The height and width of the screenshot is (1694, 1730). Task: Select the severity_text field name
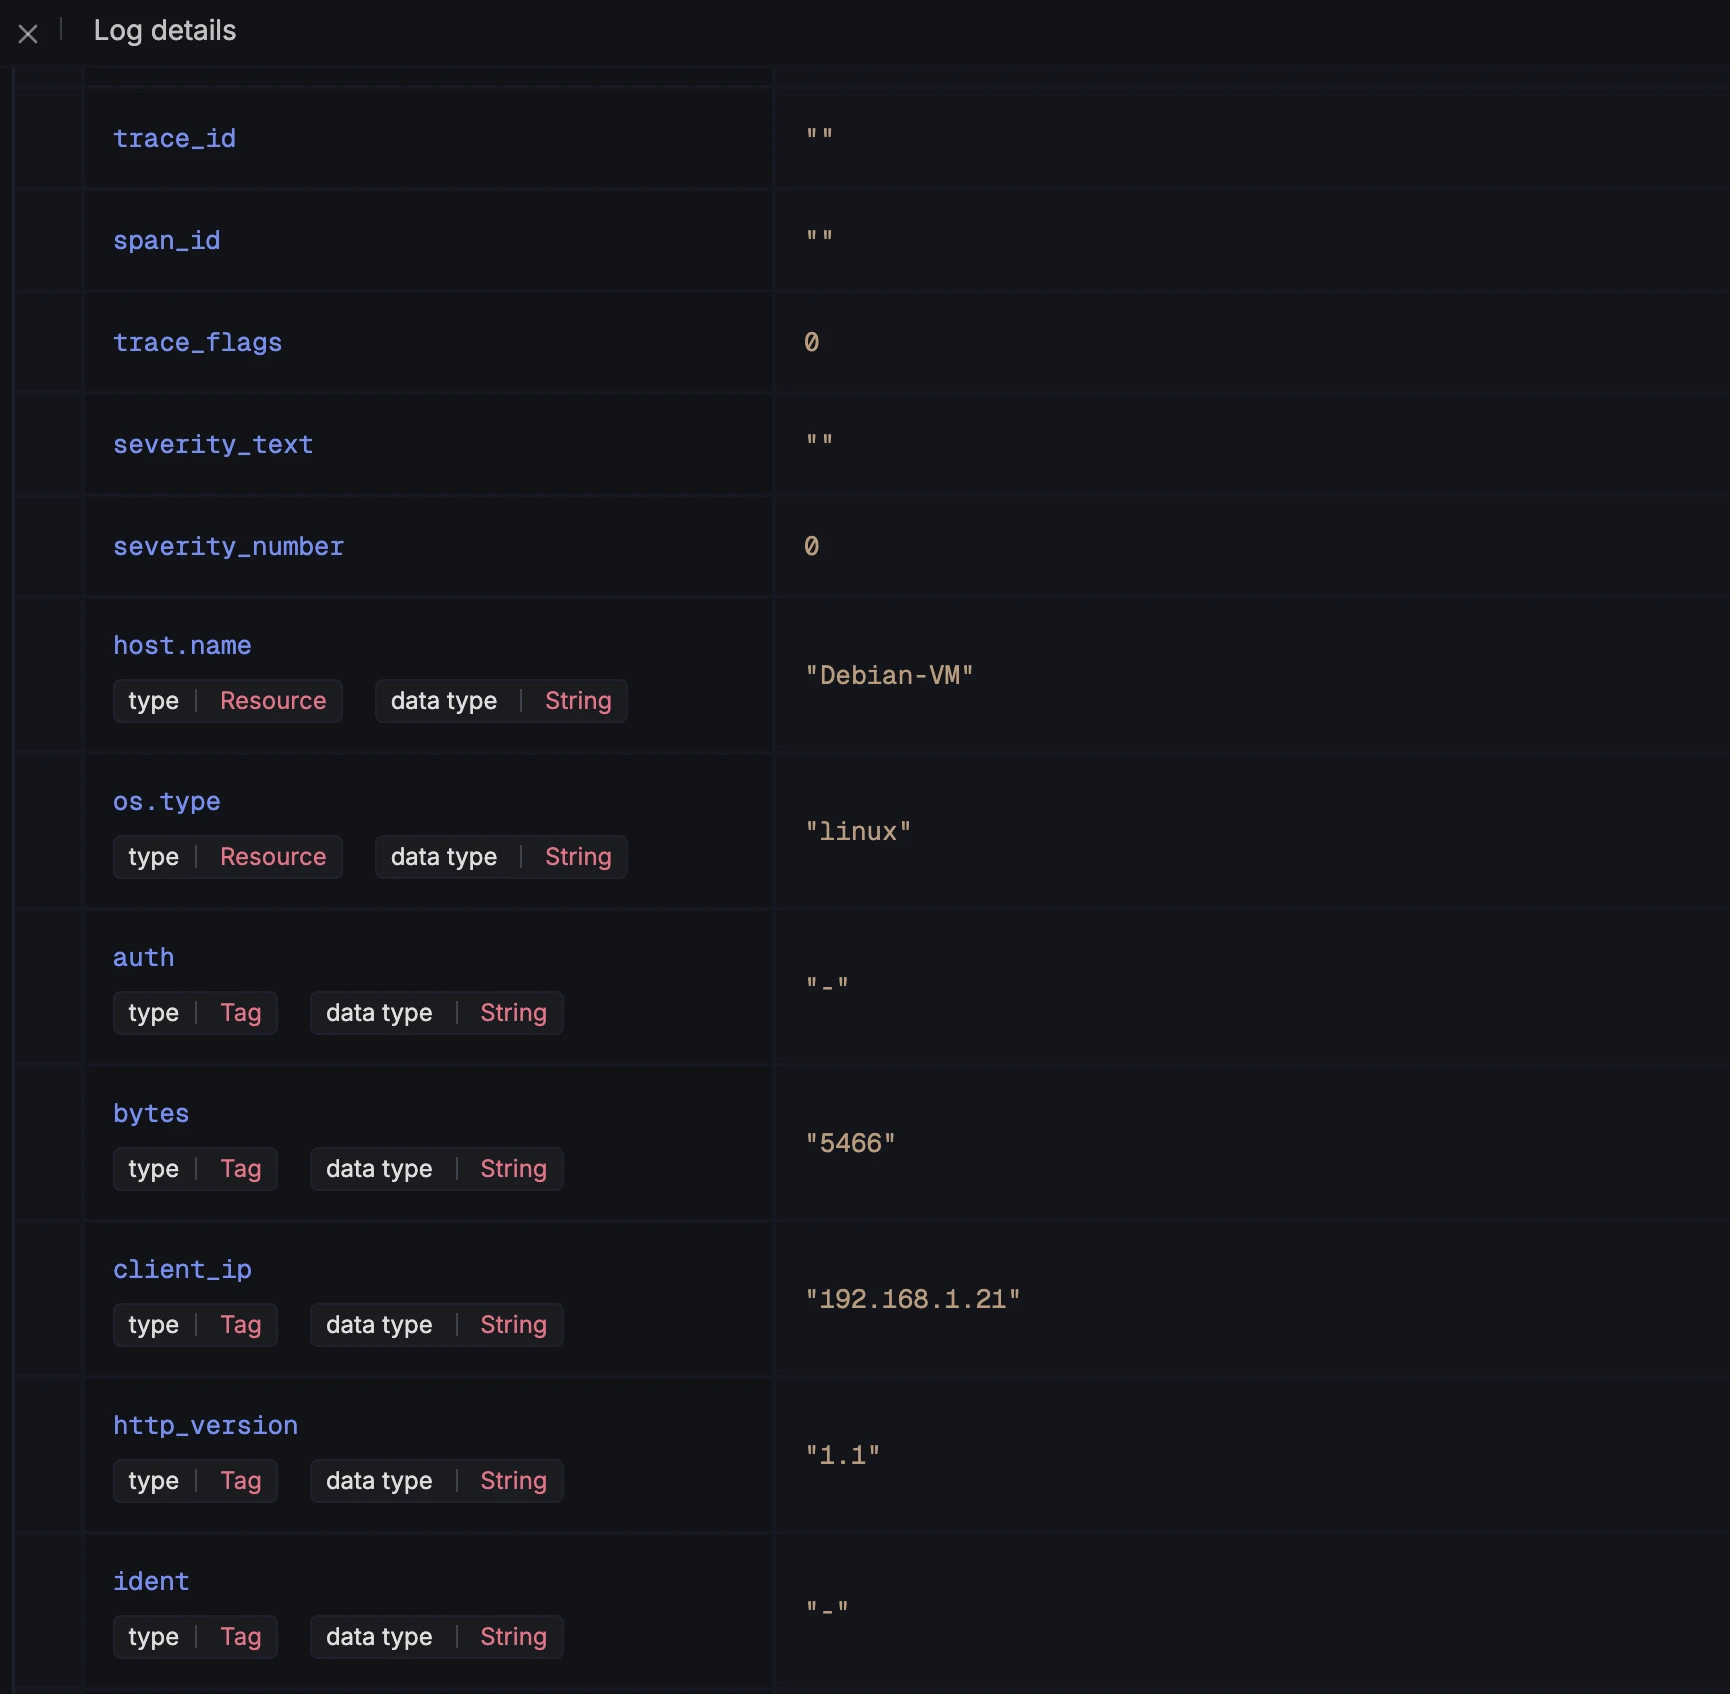click(212, 444)
